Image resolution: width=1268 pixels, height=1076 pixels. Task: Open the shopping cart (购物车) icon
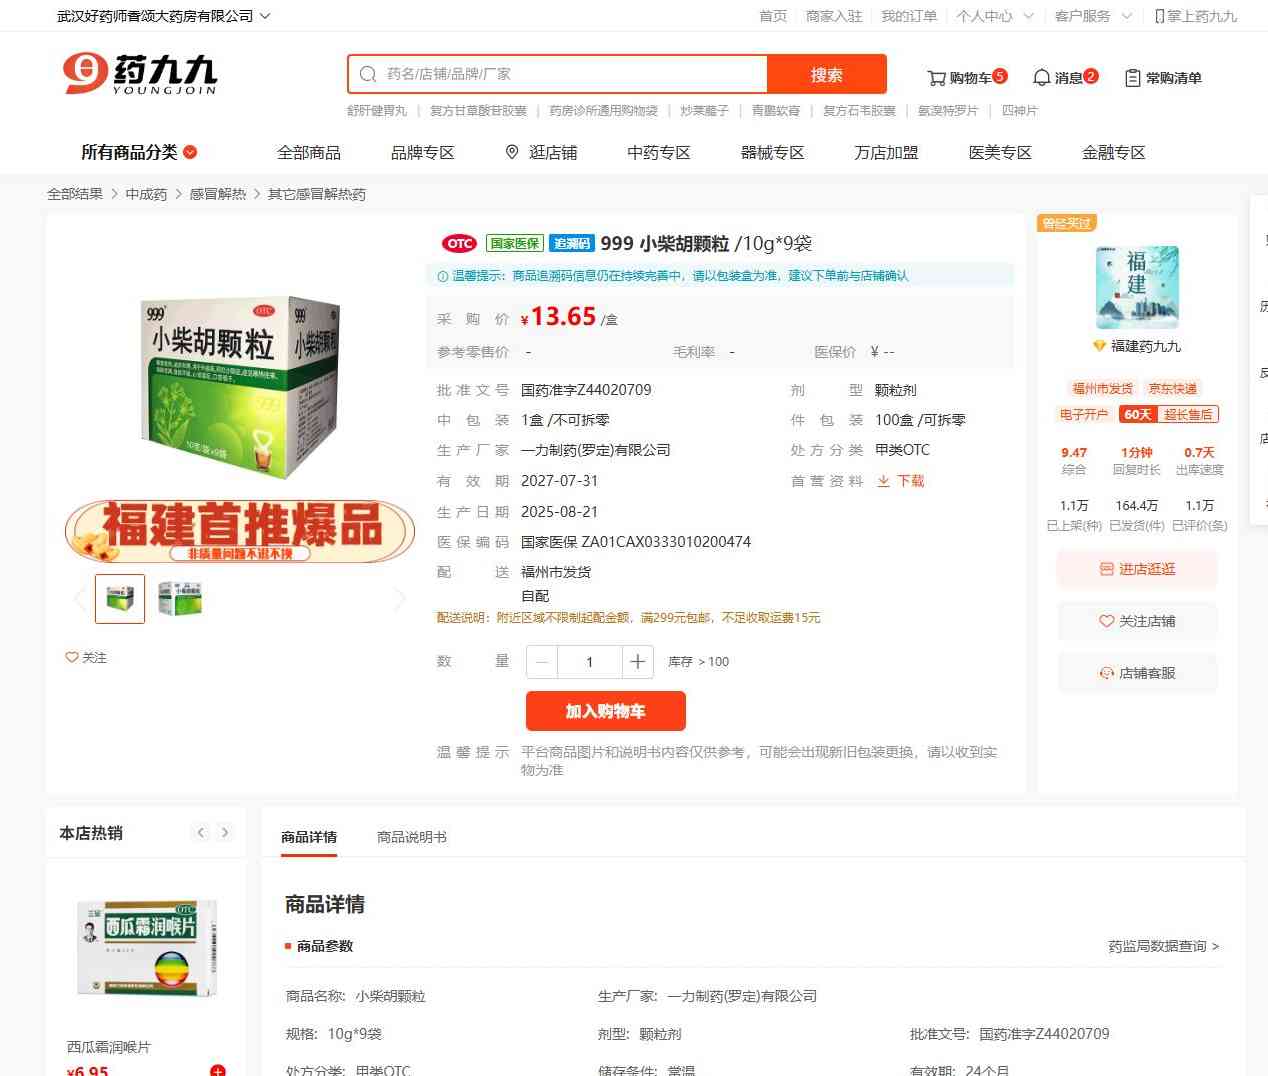936,78
